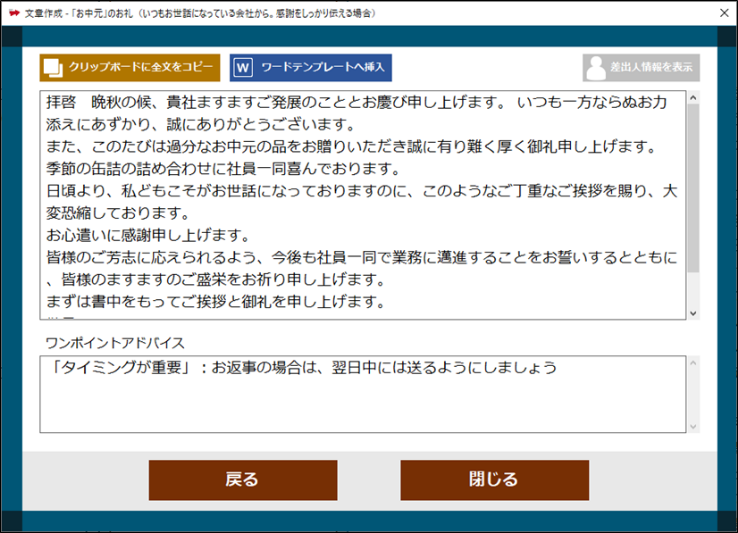738x533 pixels.
Task: Show sender info (差出人情報を表示) button
Action: (641, 68)
